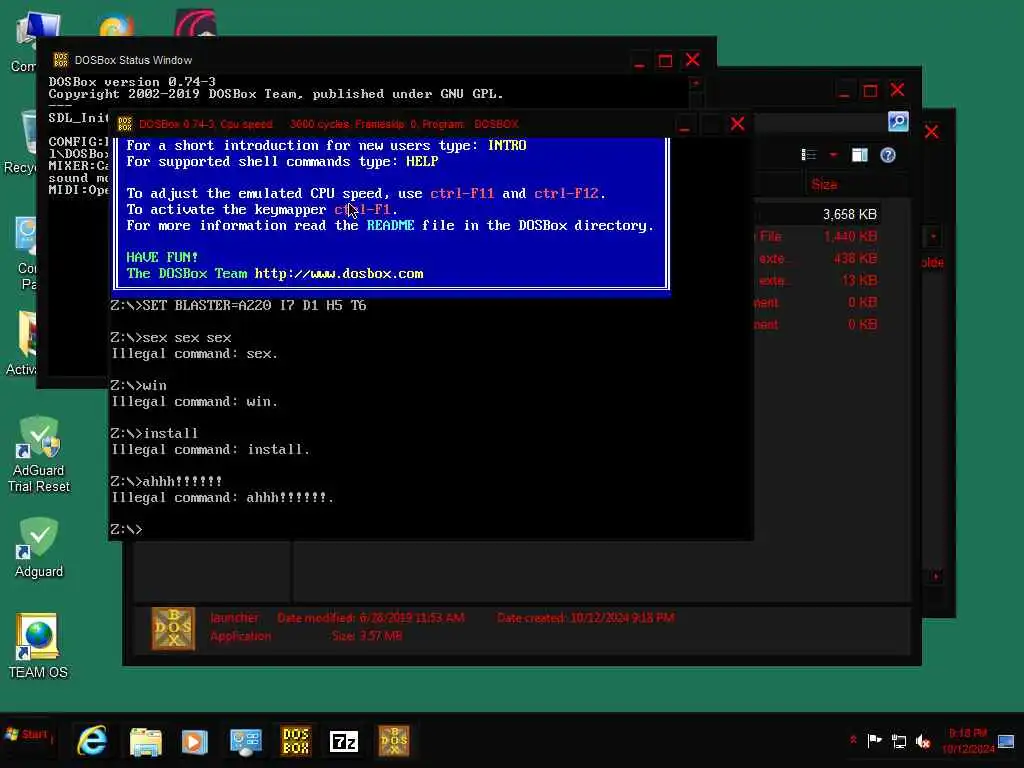The width and height of the screenshot is (1024, 768).
Task: Select the Recycle Bin desktop icon
Action: pyautogui.click(x=24, y=142)
